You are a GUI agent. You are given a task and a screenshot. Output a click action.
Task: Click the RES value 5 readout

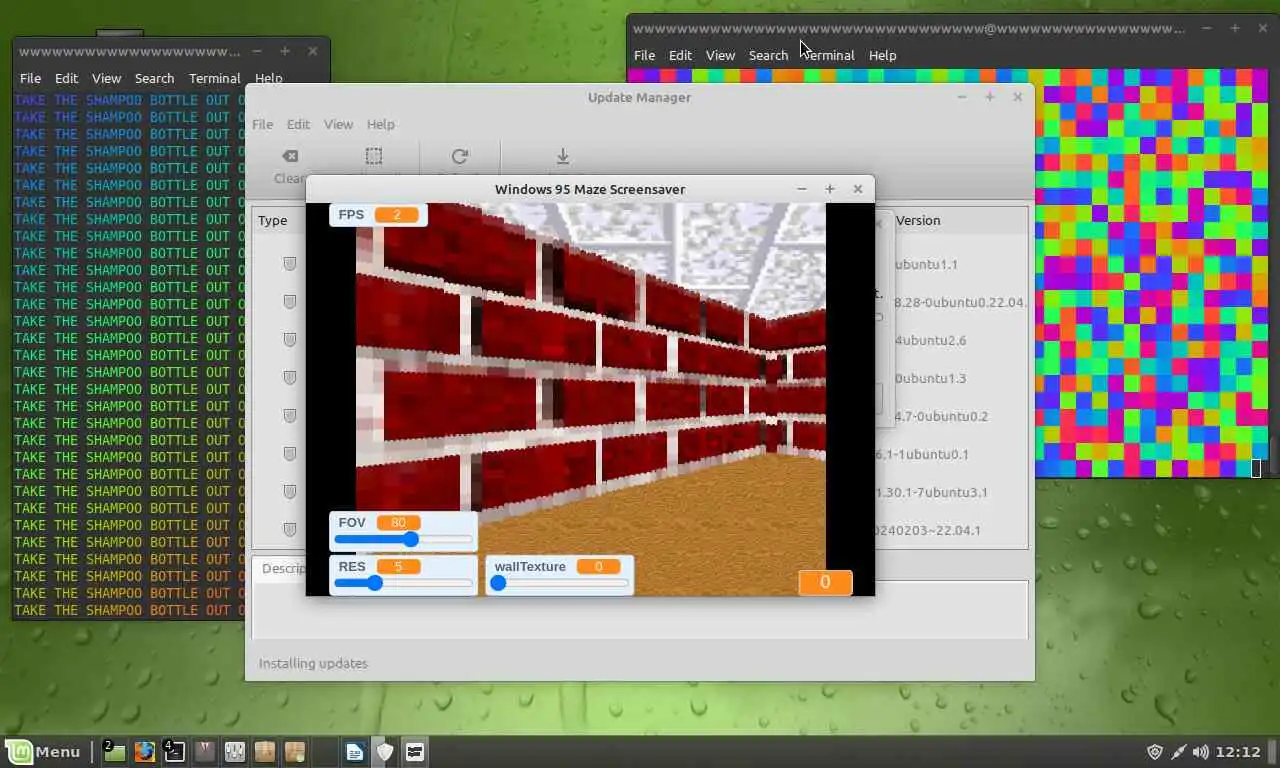[398, 567]
